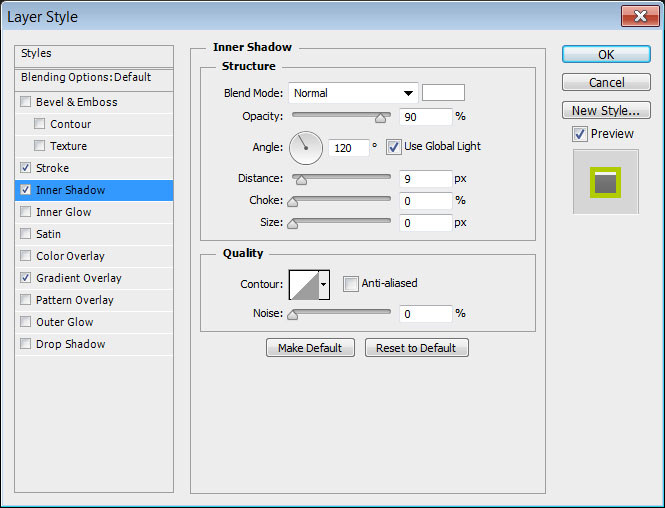Click the layer style preview thumbnail
665x508 pixels.
pyautogui.click(x=605, y=181)
